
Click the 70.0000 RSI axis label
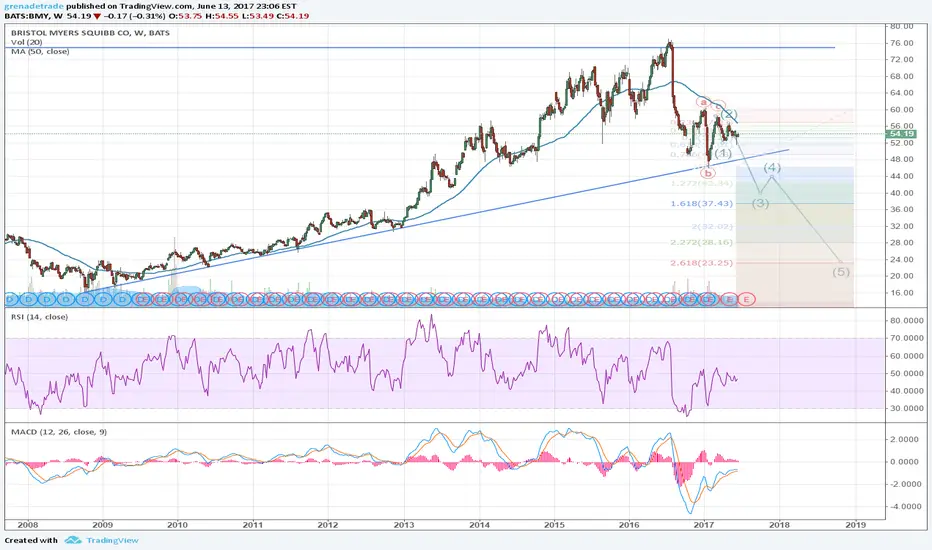(907, 338)
